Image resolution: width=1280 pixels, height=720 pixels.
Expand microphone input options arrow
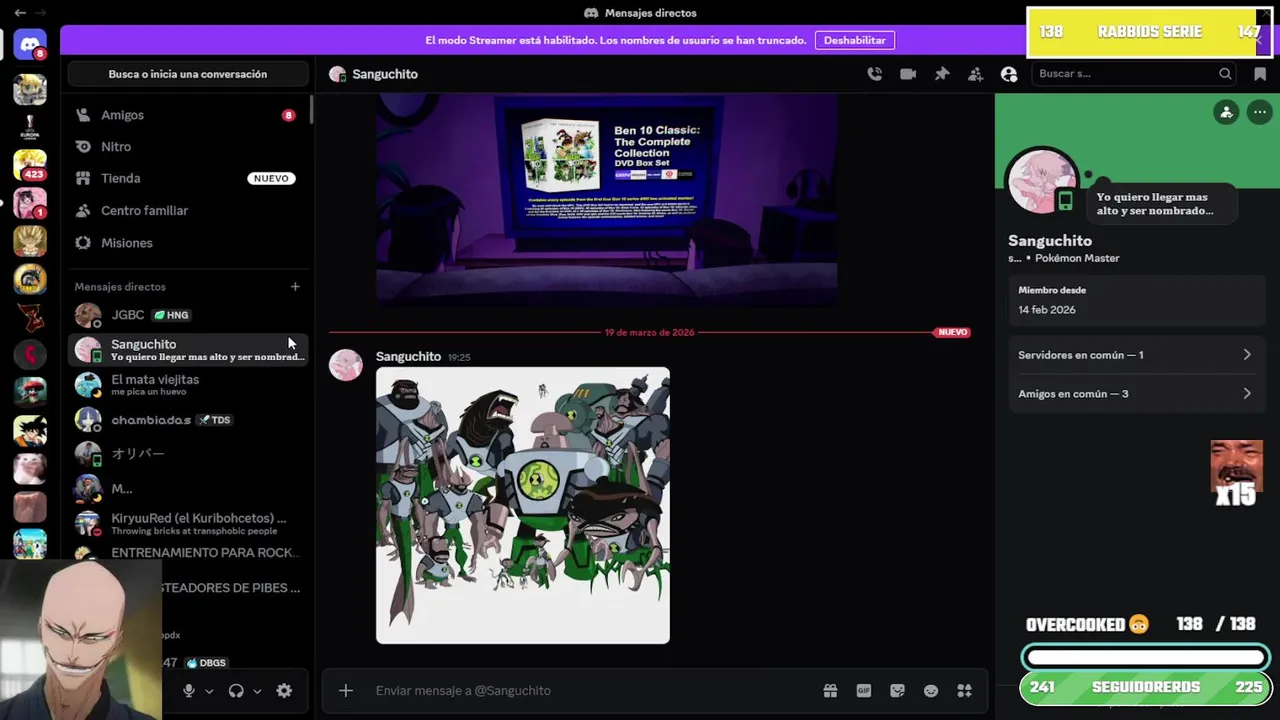point(209,691)
